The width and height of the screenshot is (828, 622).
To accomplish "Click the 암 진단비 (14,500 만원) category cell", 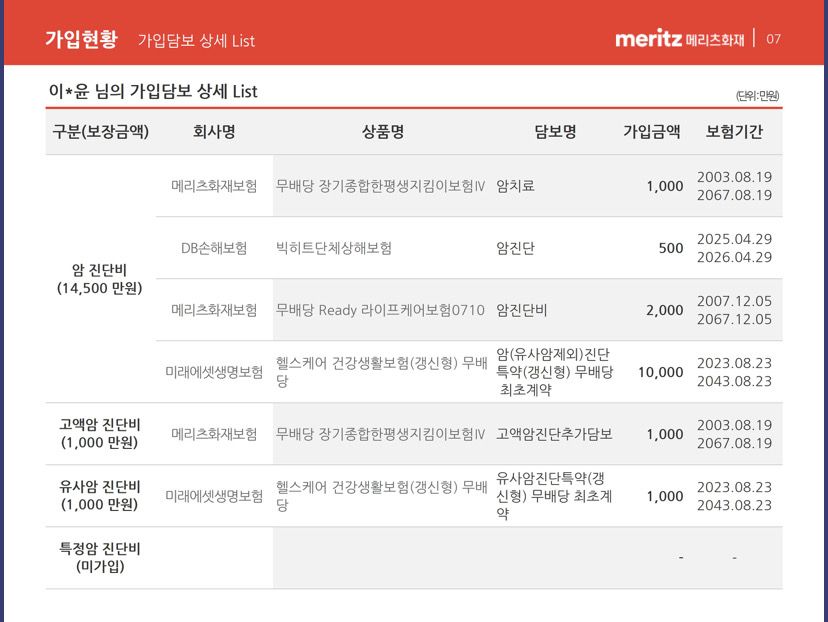I will (x=100, y=279).
